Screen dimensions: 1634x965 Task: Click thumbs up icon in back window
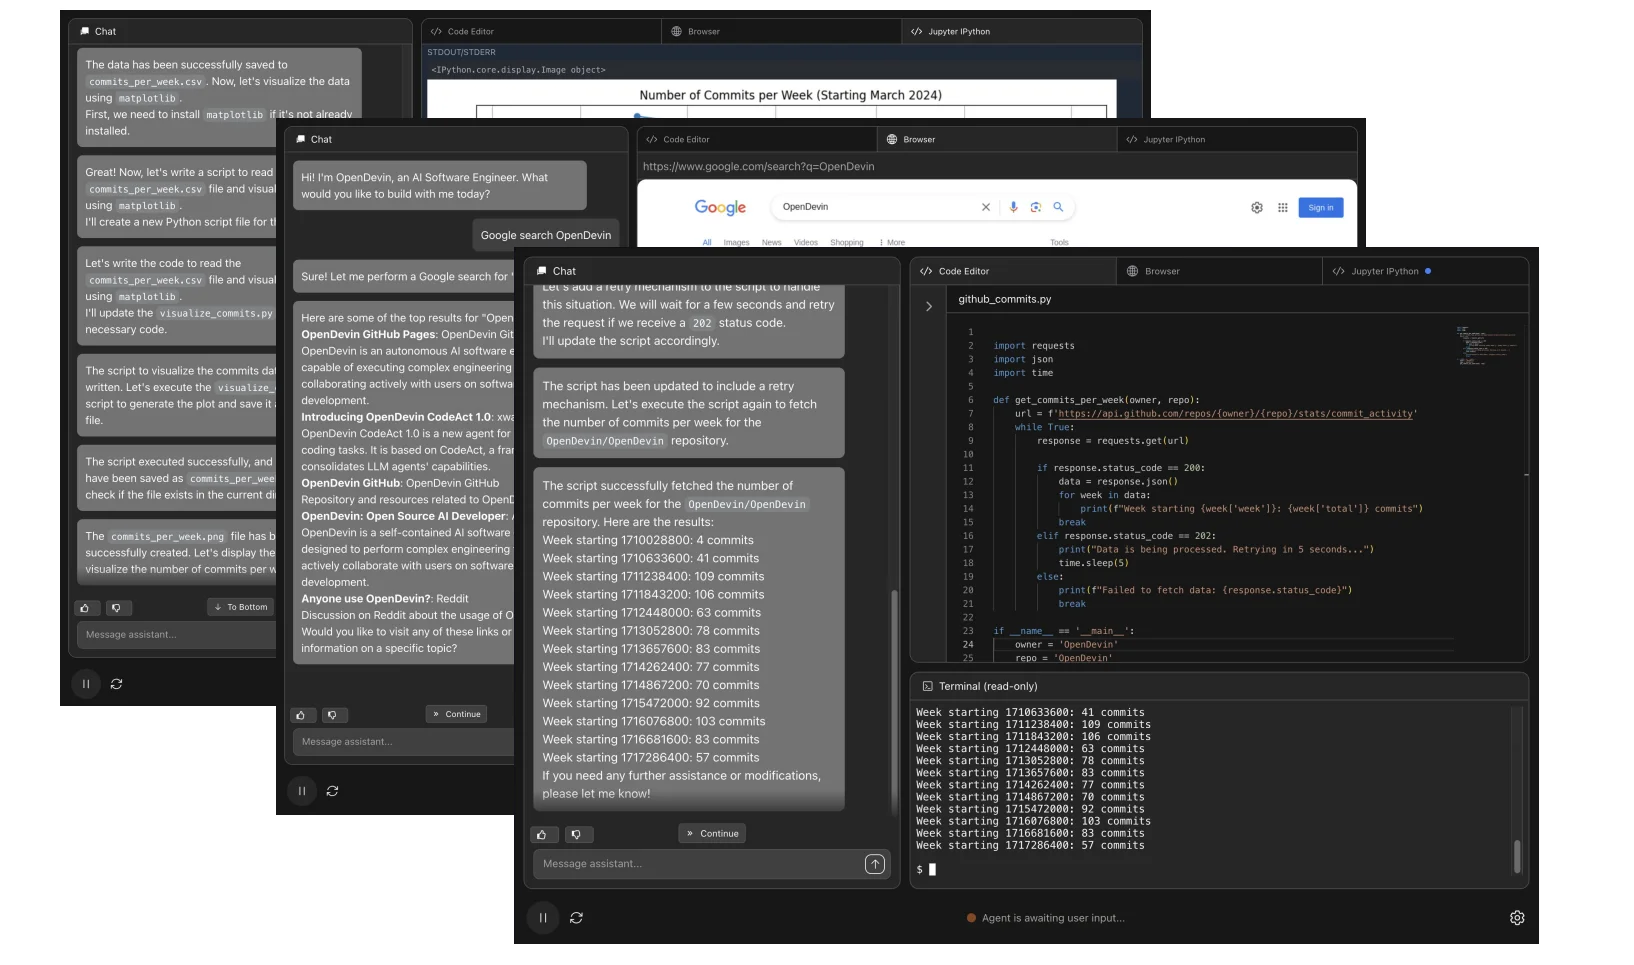[85, 608]
